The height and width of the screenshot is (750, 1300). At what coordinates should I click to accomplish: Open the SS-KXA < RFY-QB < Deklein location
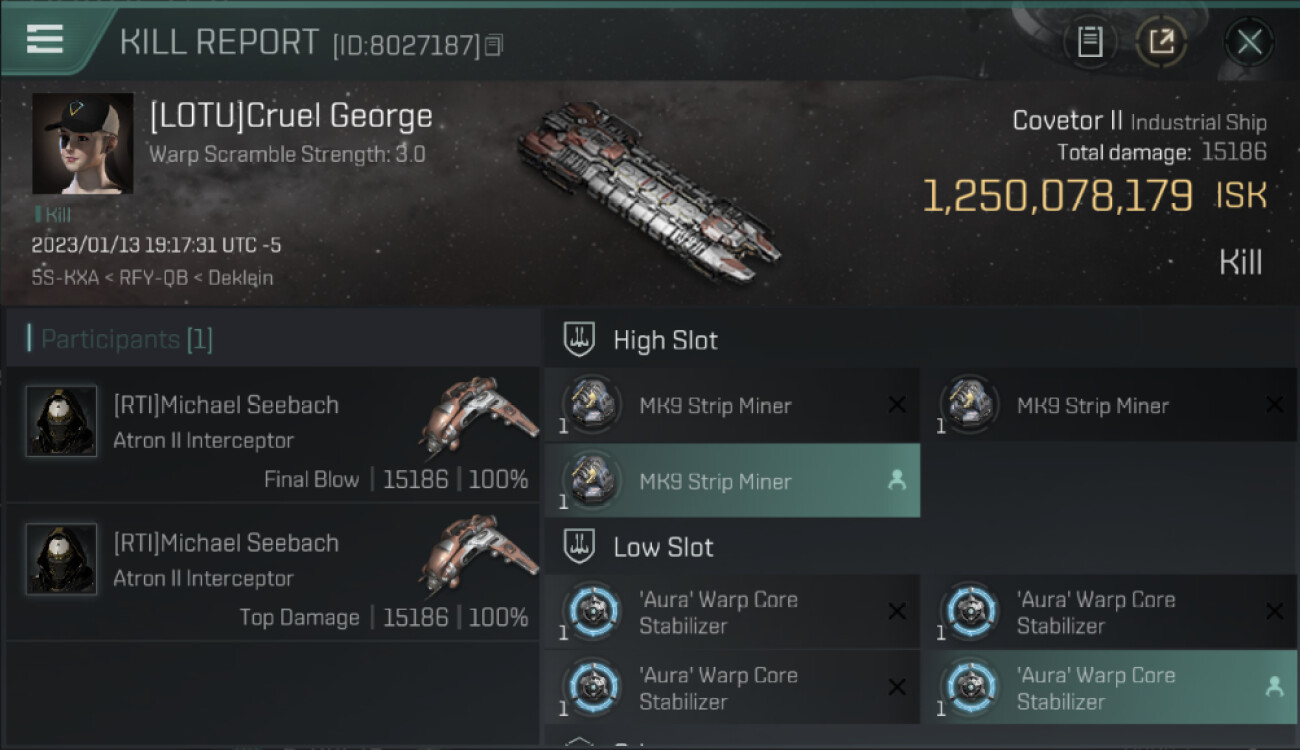click(152, 277)
